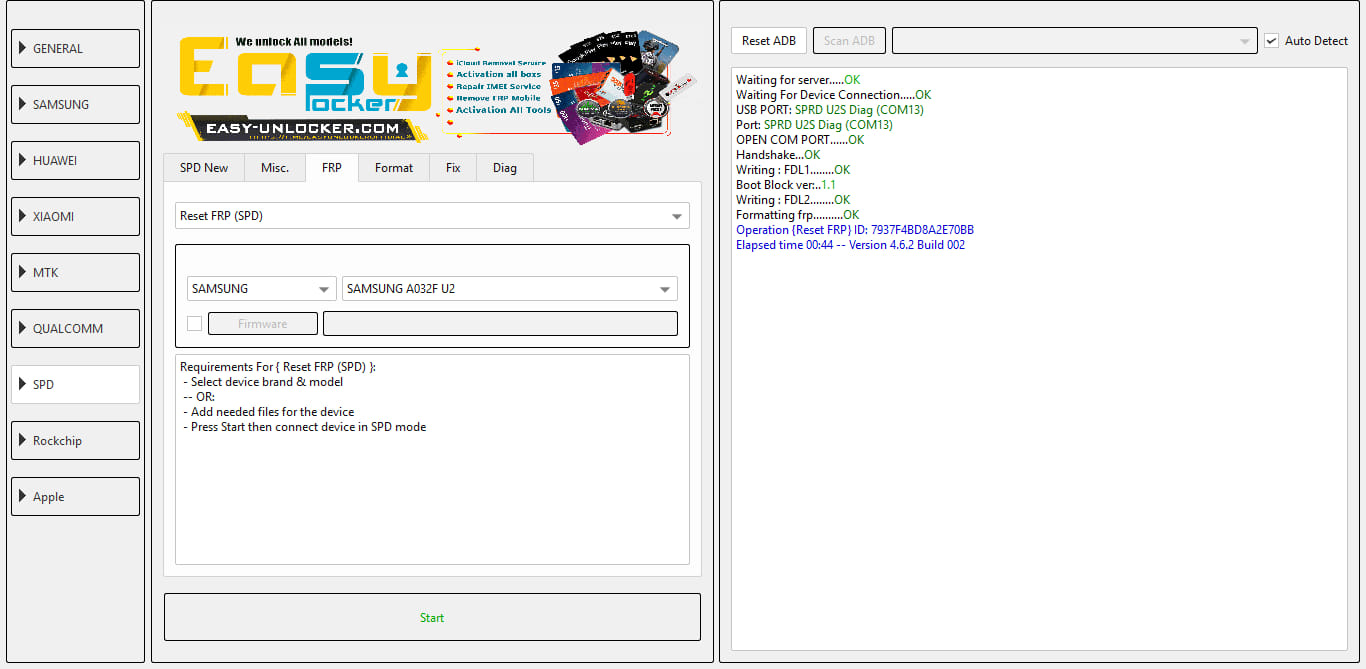This screenshot has width=1366, height=669.
Task: Click the 'Waiting for server.....OK' log line
Action: tap(798, 80)
